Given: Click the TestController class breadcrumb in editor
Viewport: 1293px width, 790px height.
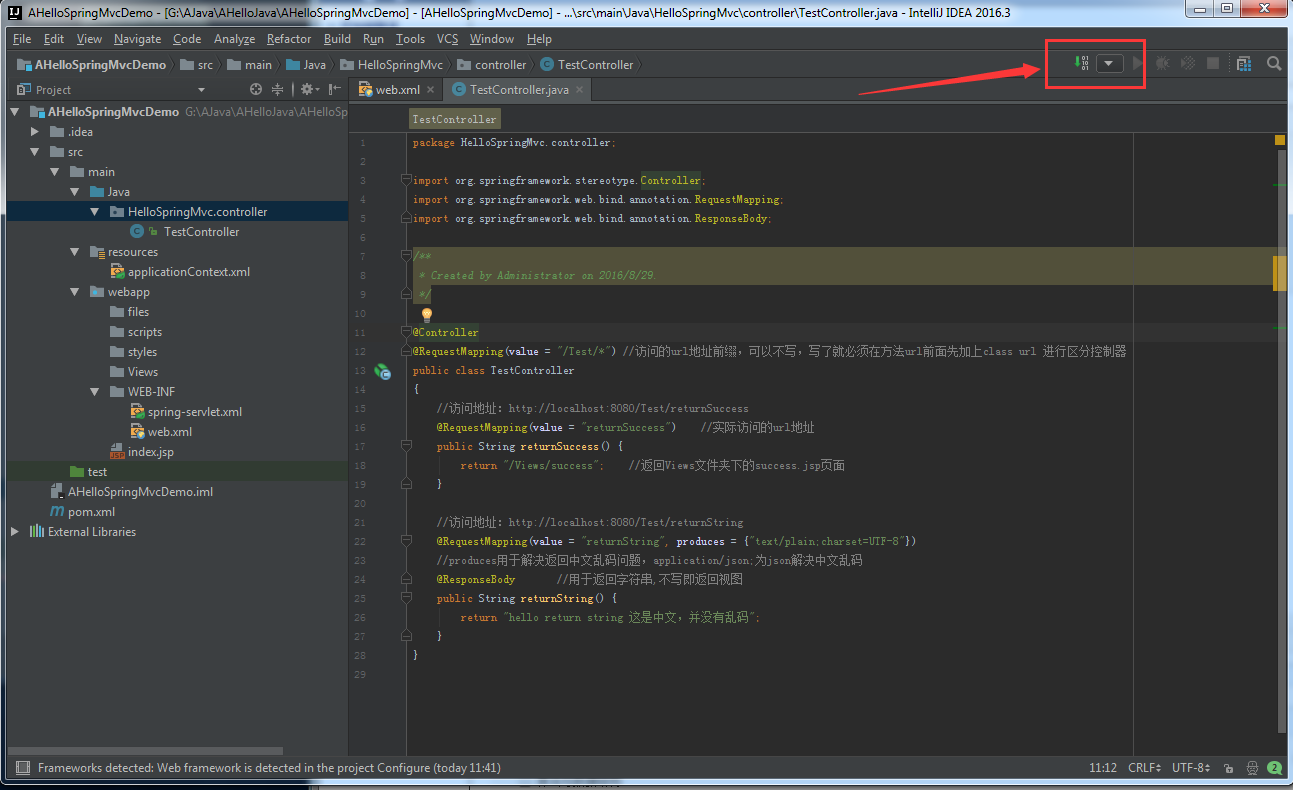Looking at the screenshot, I should (x=454, y=119).
